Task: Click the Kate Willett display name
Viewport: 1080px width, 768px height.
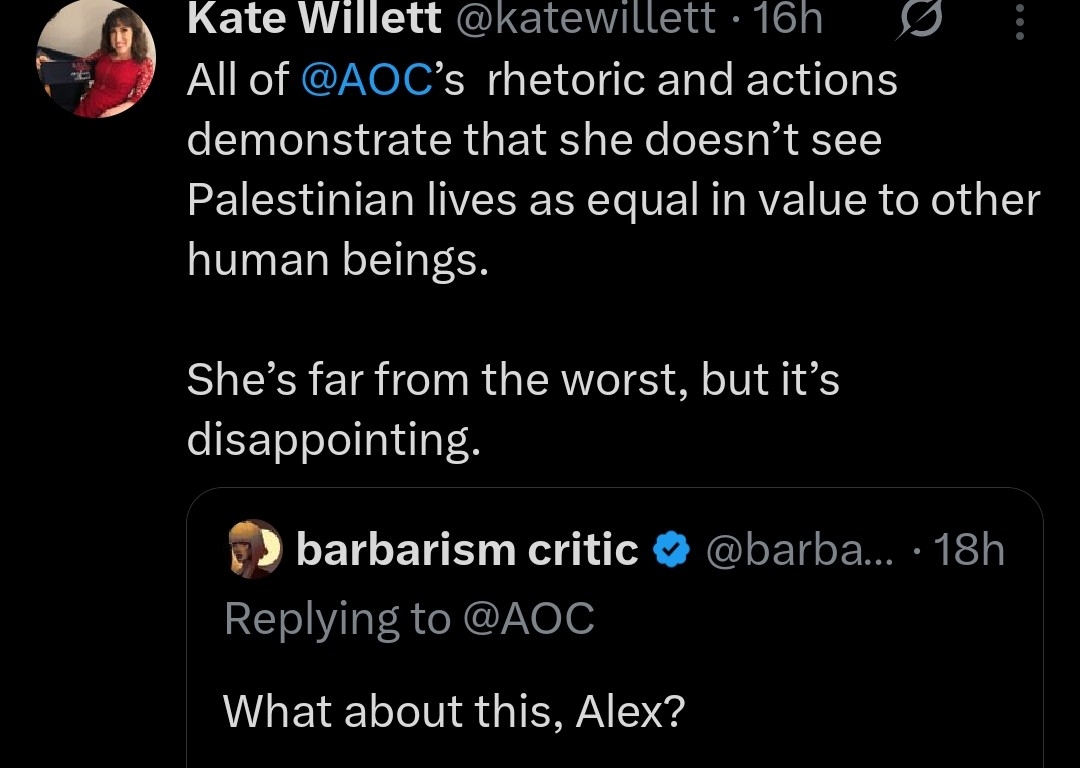Action: click(314, 20)
